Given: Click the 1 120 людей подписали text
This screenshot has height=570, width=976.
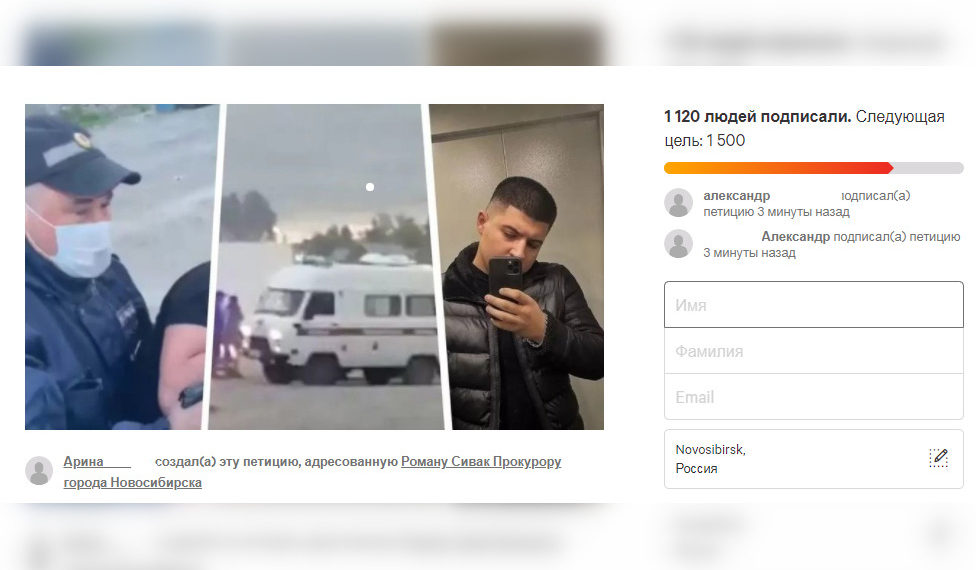Looking at the screenshot, I should point(758,116).
